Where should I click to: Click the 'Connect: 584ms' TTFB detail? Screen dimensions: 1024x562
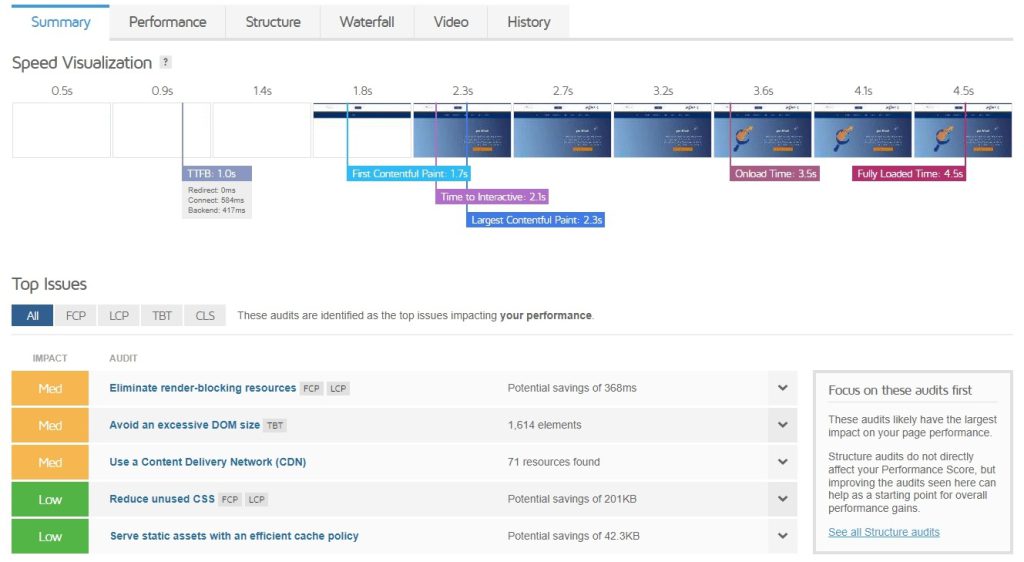[x=216, y=200]
